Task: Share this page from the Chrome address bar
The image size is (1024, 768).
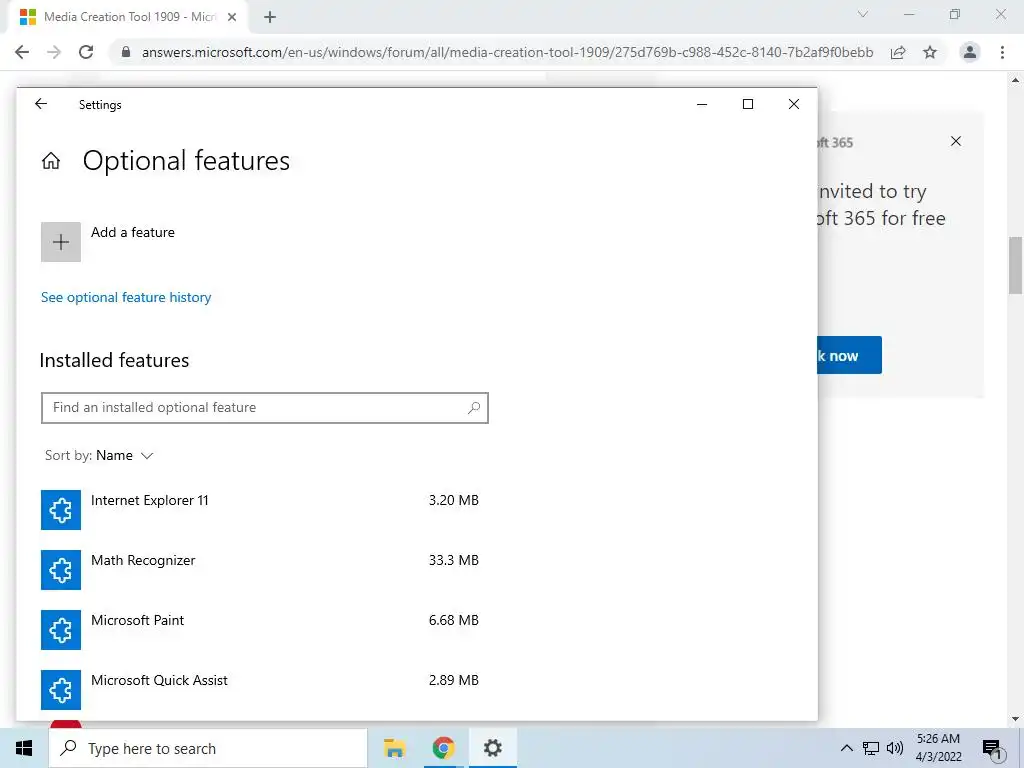Action: pyautogui.click(x=898, y=52)
